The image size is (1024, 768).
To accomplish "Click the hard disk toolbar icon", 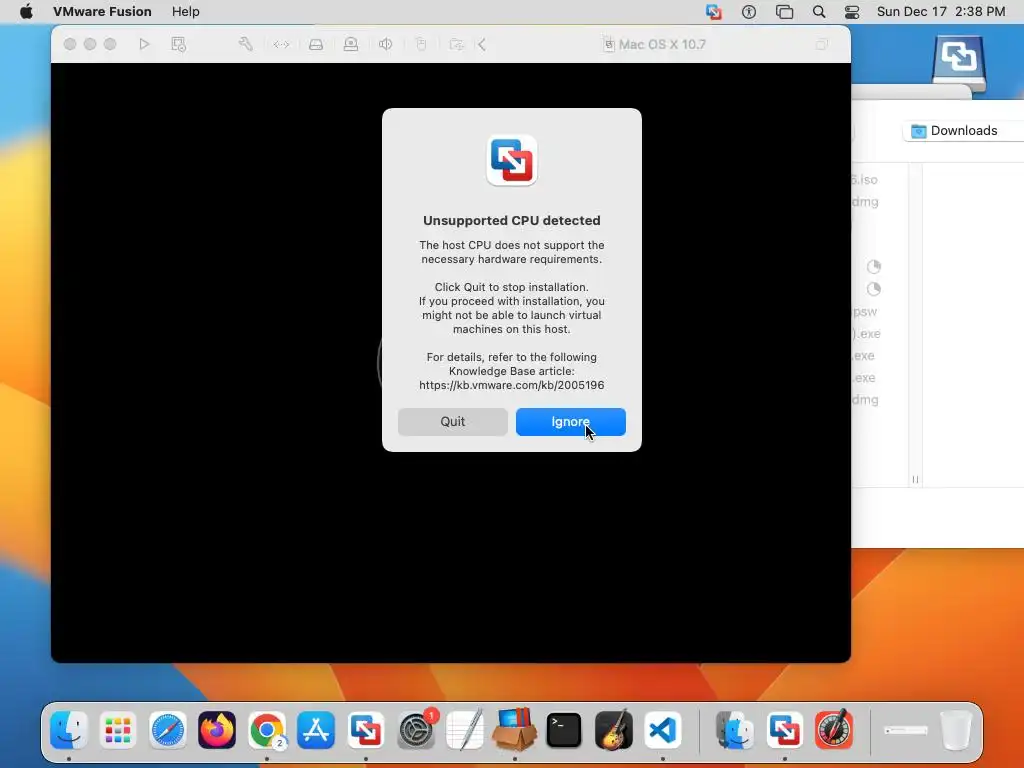I will [316, 44].
